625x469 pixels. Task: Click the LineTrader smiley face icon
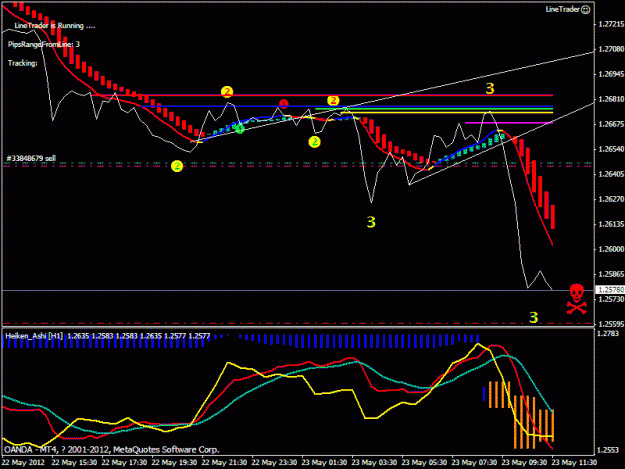[586, 10]
